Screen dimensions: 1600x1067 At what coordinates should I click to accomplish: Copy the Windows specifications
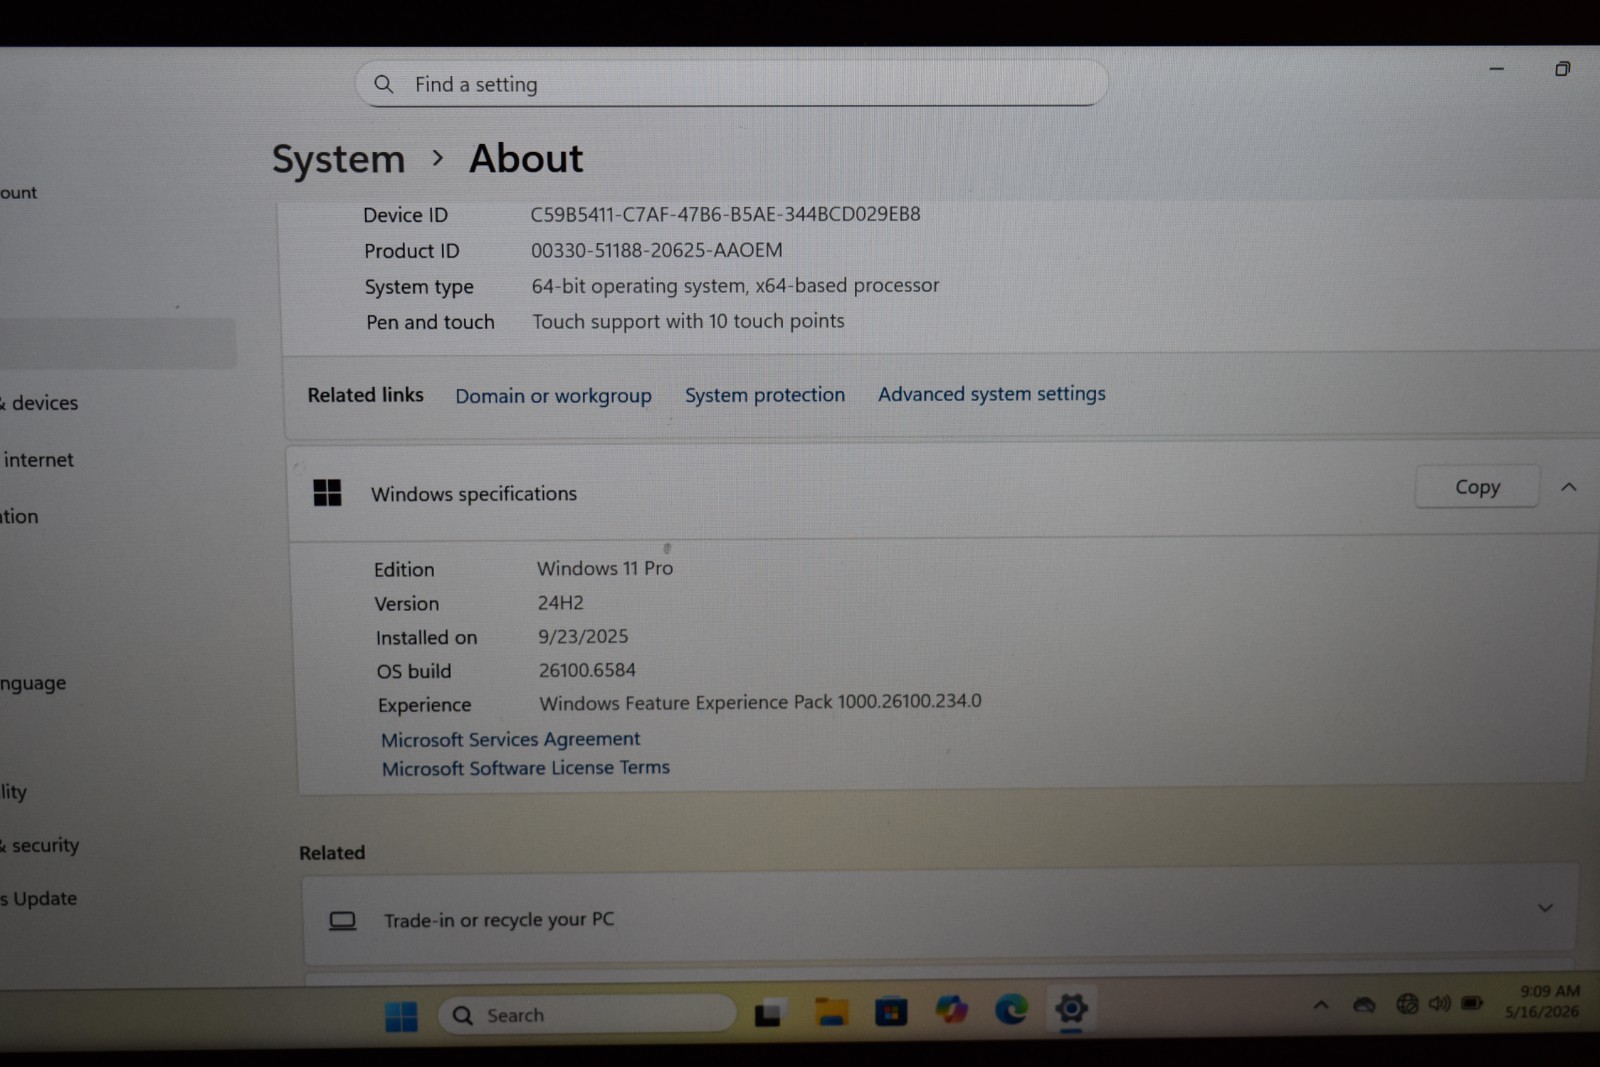pyautogui.click(x=1477, y=487)
